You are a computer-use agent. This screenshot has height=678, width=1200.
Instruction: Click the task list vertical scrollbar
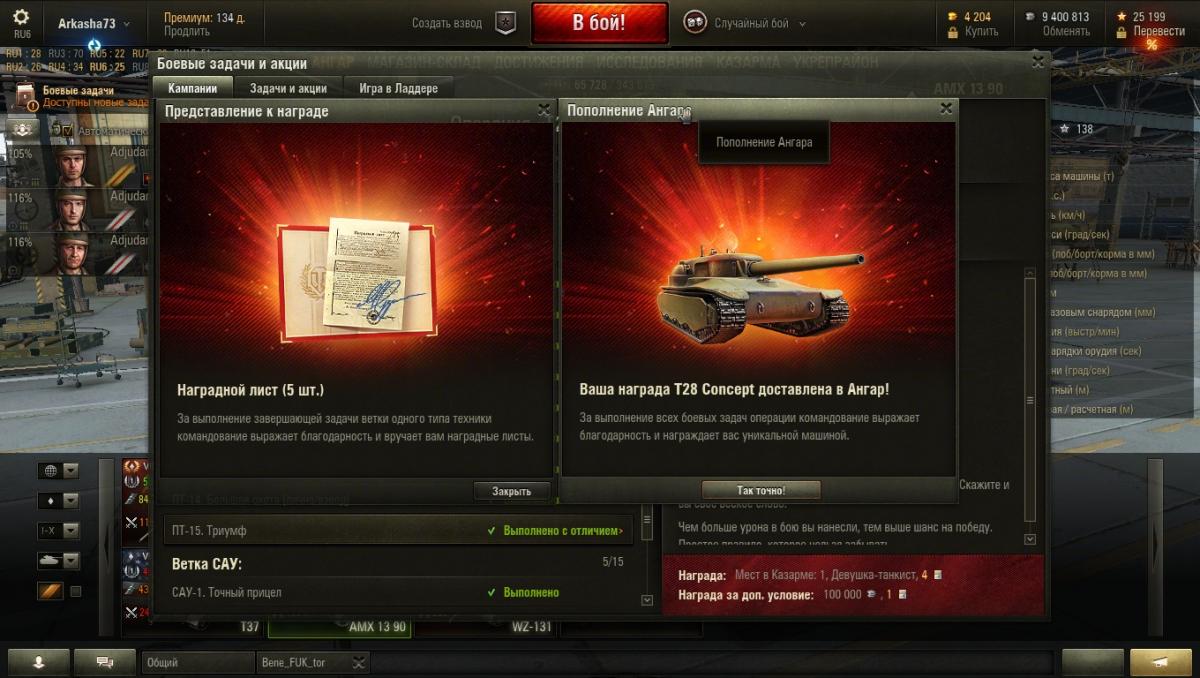(647, 555)
